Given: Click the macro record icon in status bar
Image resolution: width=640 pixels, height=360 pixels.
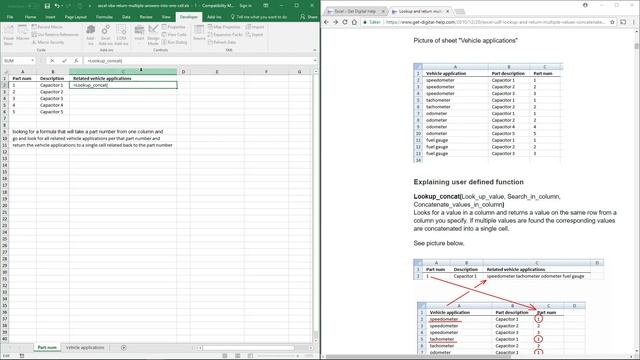Looking at the screenshot, I should (22, 356).
